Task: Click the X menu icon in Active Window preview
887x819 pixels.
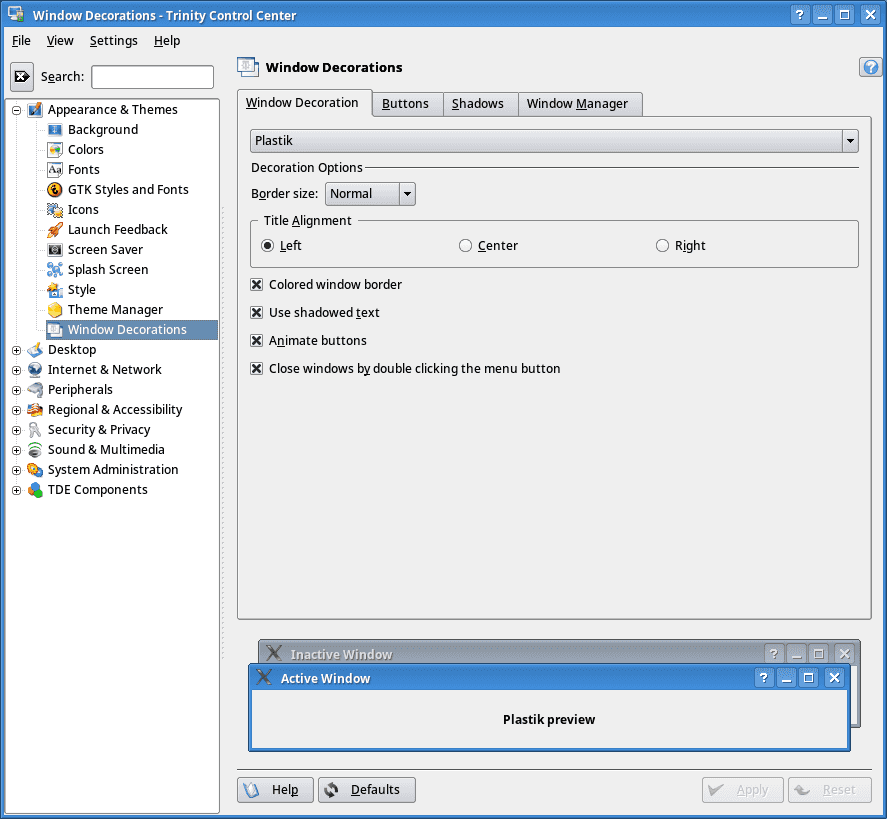Action: 264,677
